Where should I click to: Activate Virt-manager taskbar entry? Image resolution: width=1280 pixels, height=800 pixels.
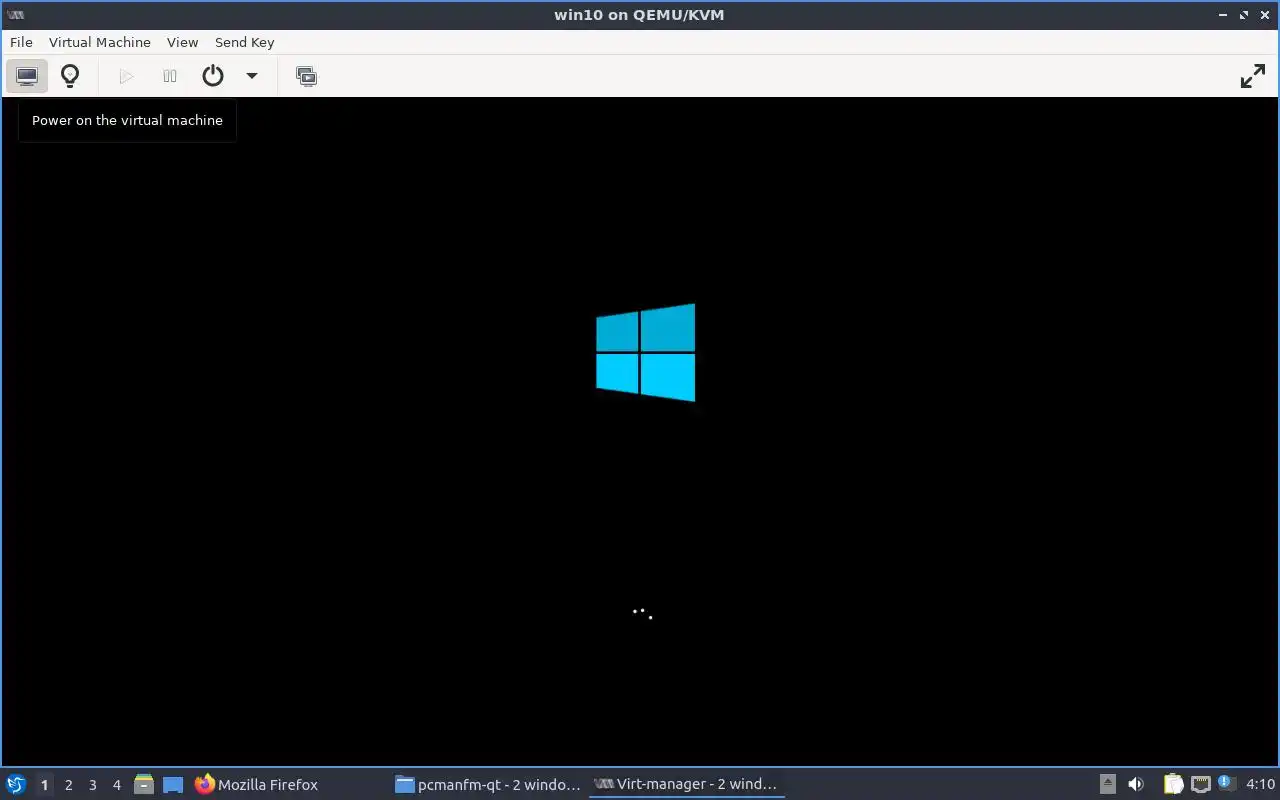click(686, 785)
